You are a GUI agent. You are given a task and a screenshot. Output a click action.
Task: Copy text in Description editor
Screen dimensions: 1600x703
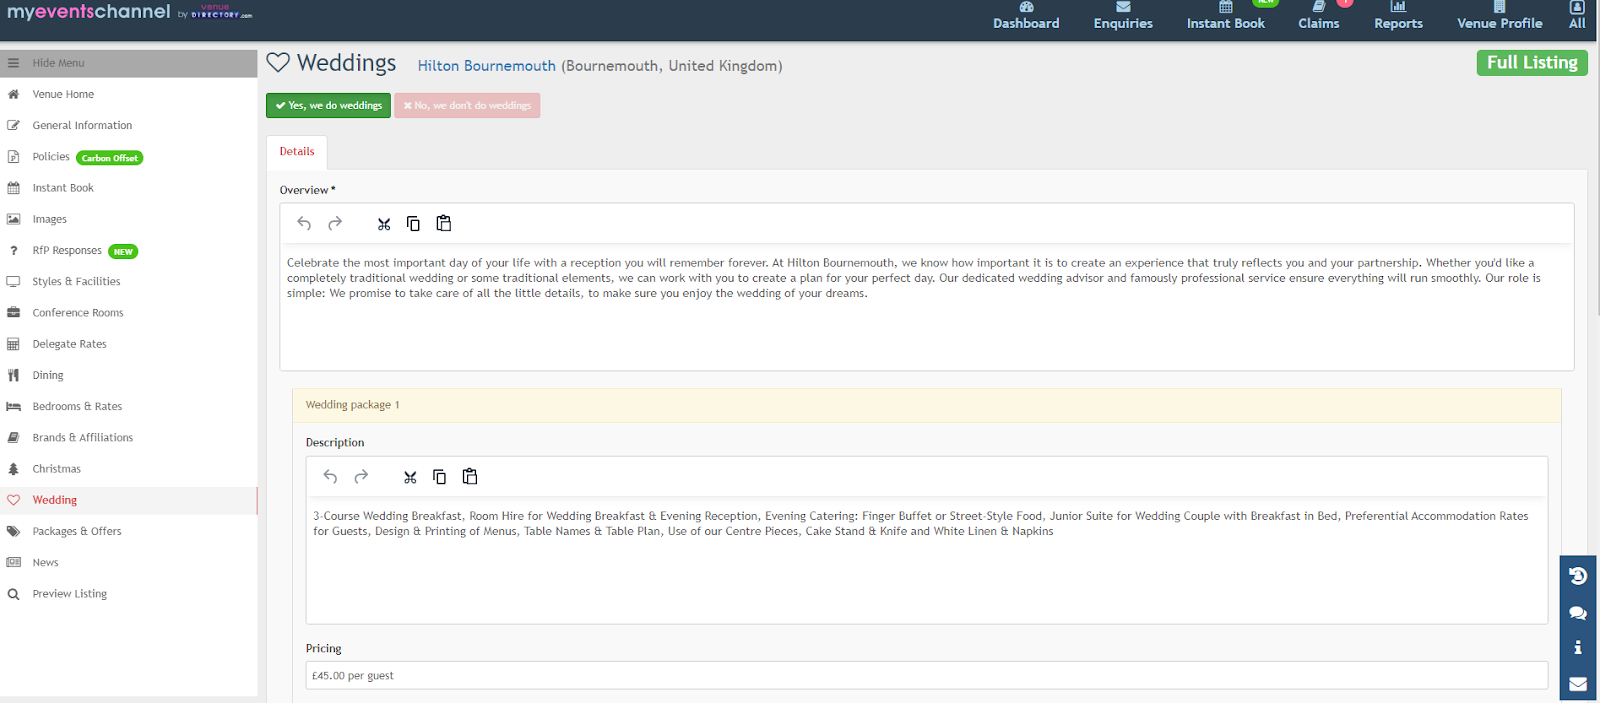click(x=439, y=477)
